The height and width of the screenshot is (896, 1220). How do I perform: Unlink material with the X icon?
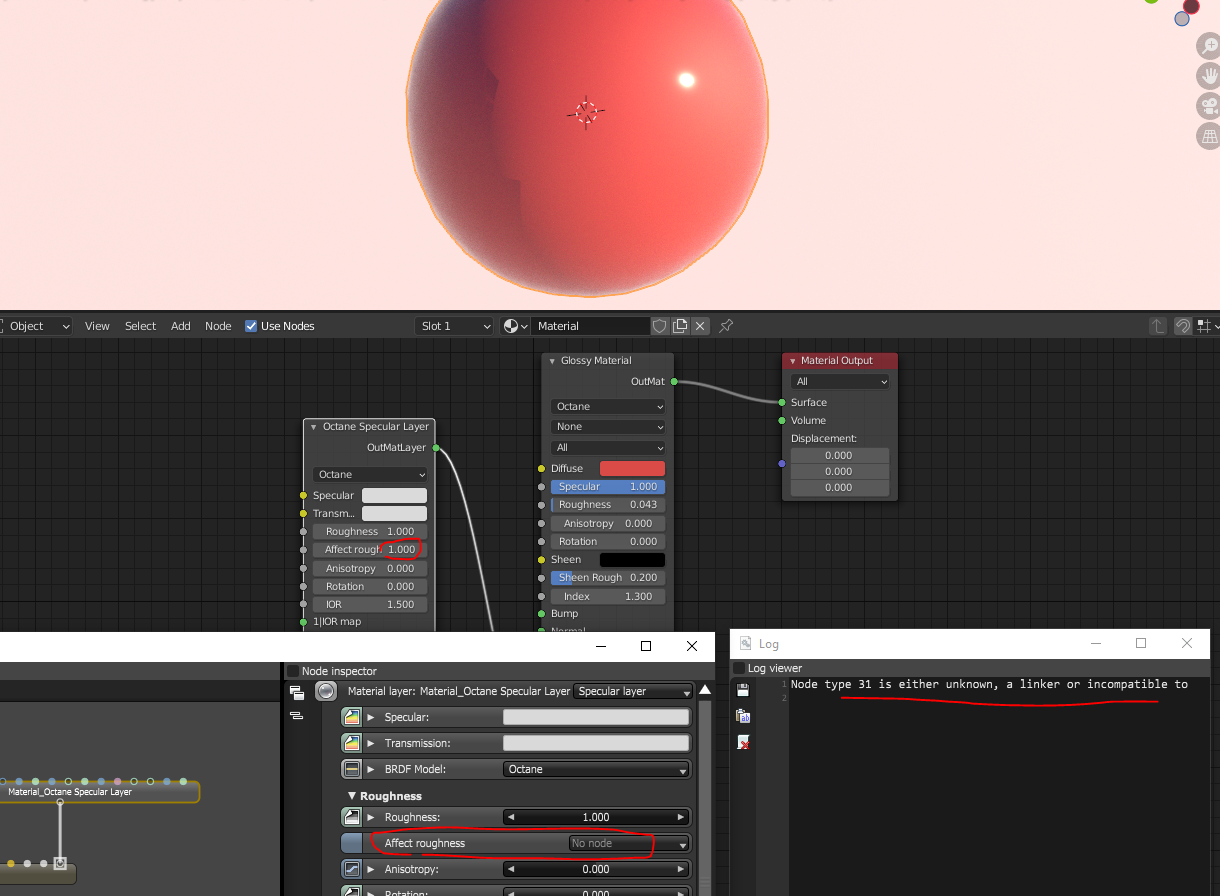tap(700, 326)
